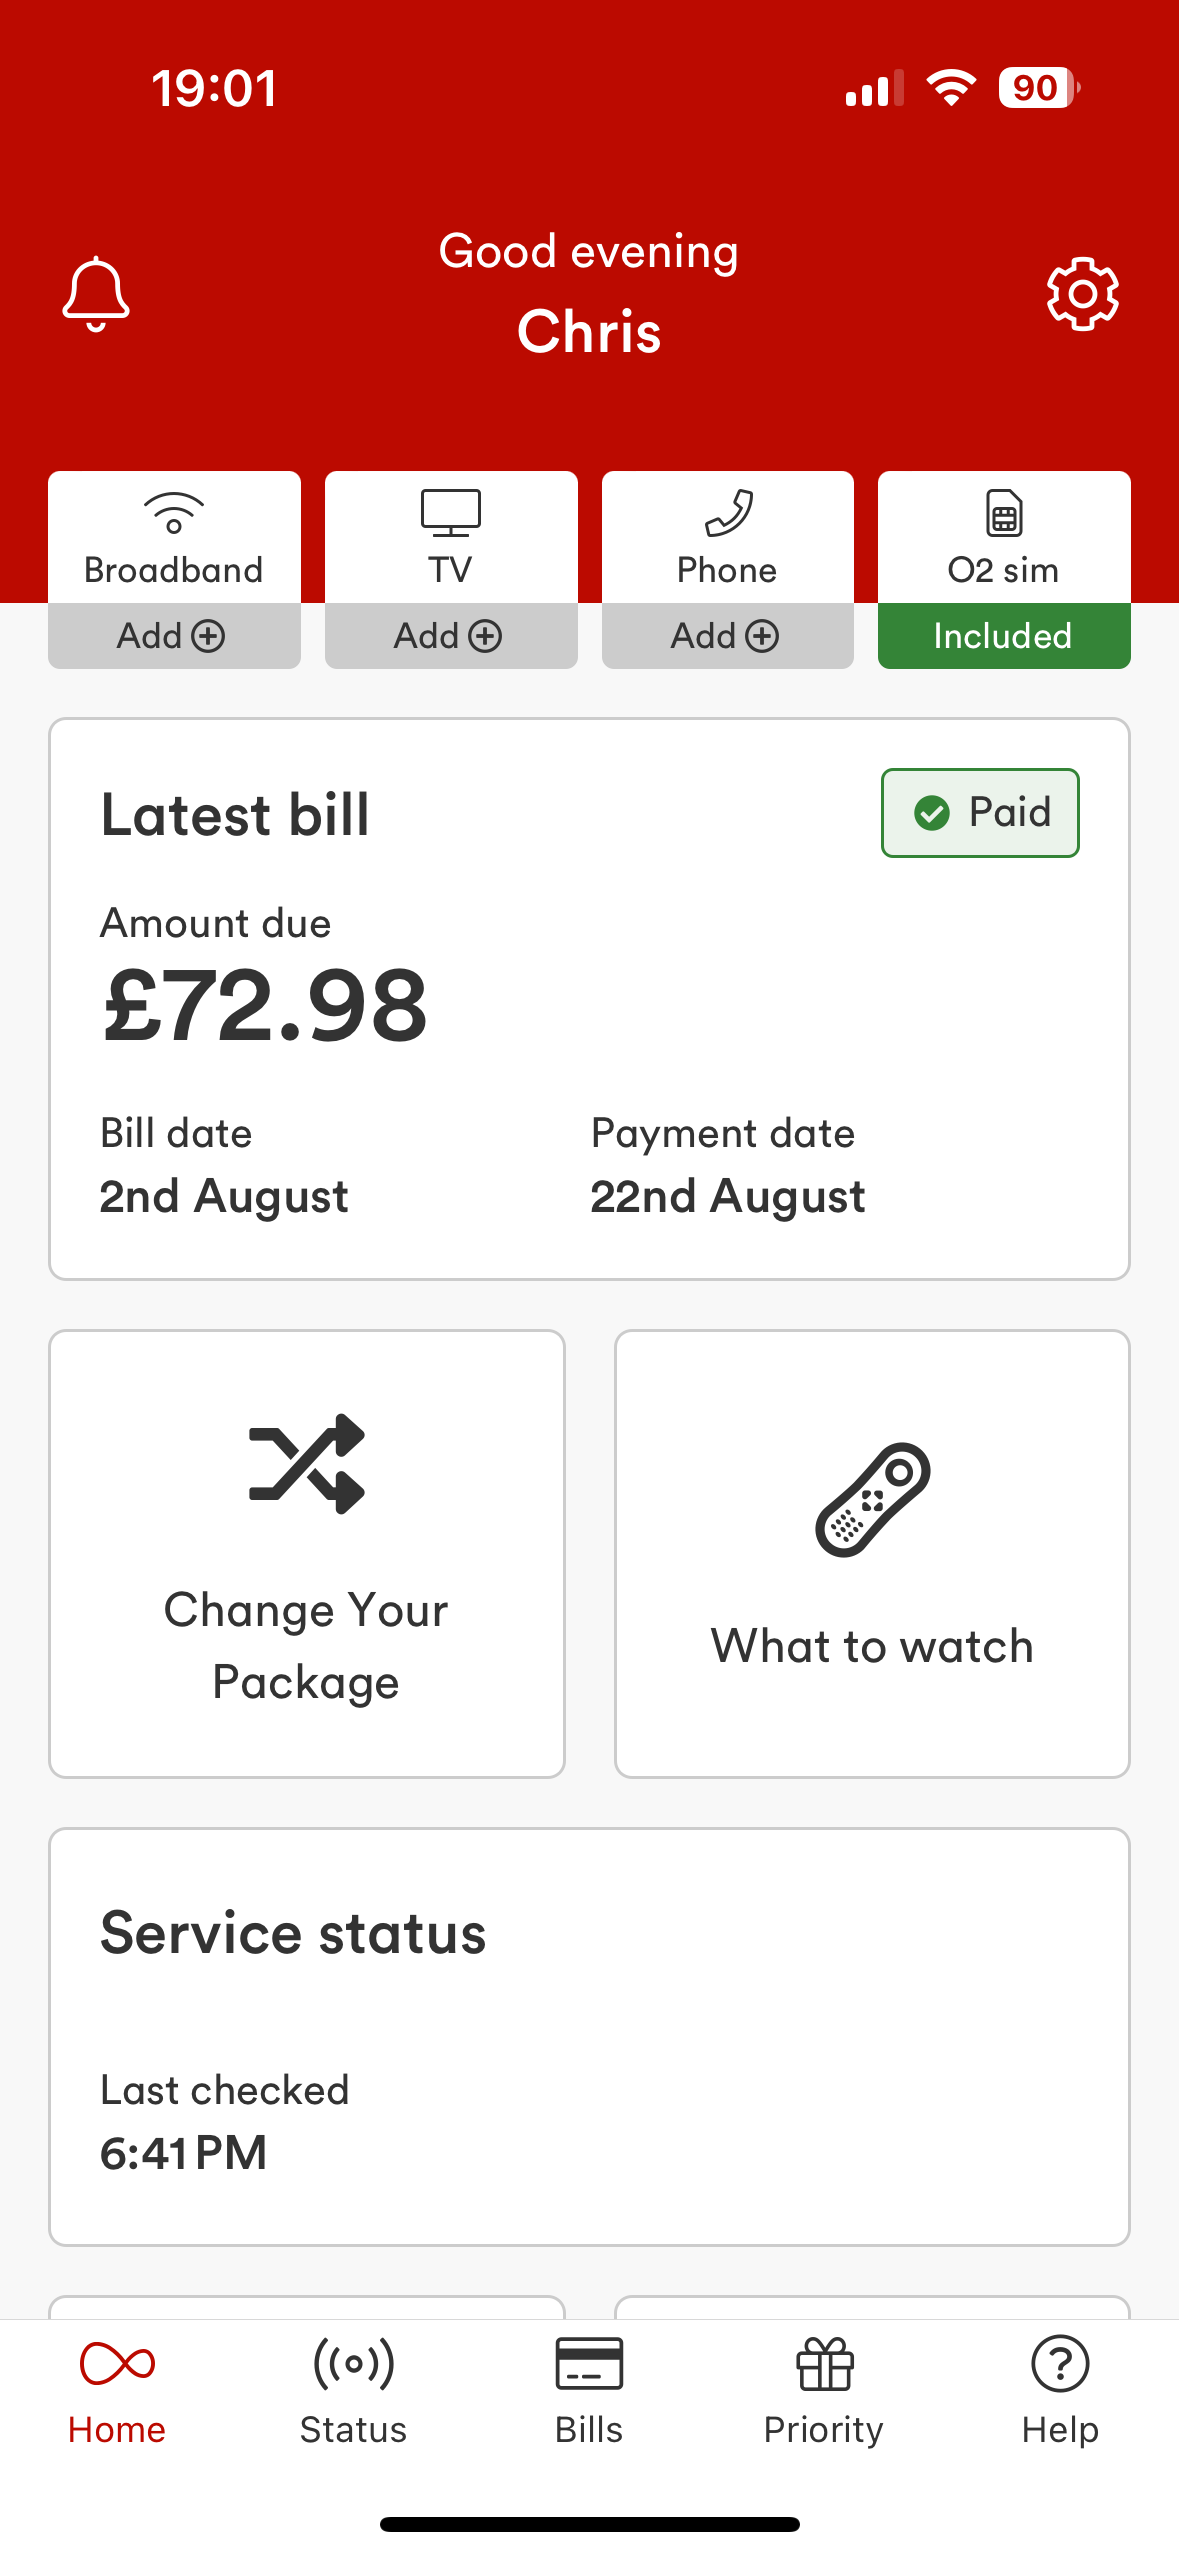Open the Priority tab

click(824, 2392)
